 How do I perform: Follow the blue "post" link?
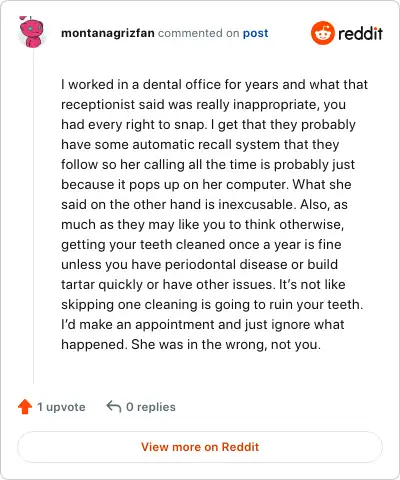[x=255, y=34]
